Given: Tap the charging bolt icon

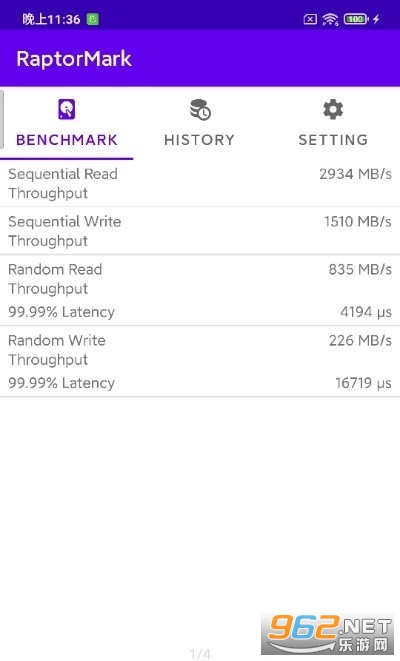Looking at the screenshot, I should 376,19.
